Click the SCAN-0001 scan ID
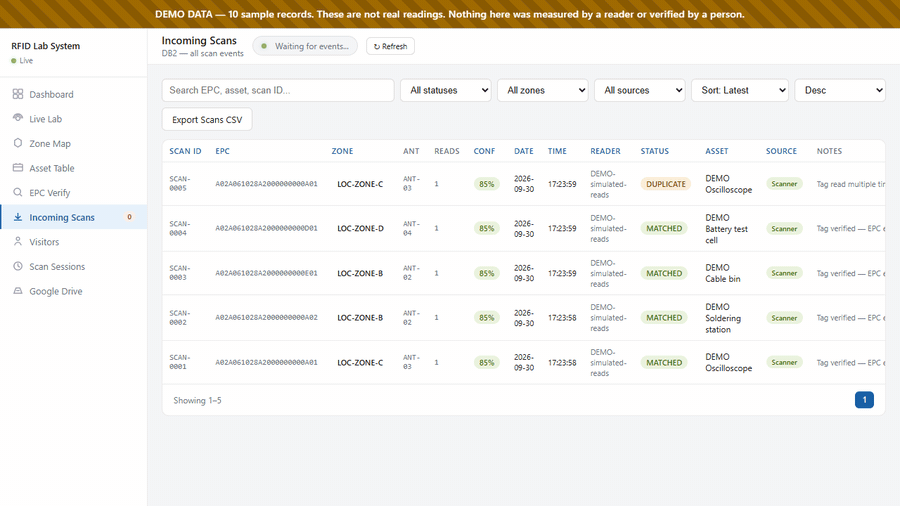Viewport: 900px width, 506px height. [180, 362]
